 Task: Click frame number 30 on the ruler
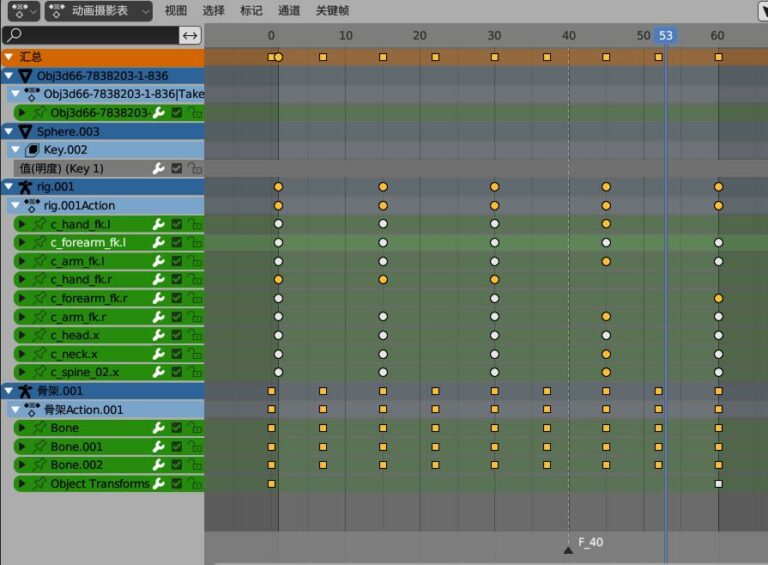[x=494, y=35]
